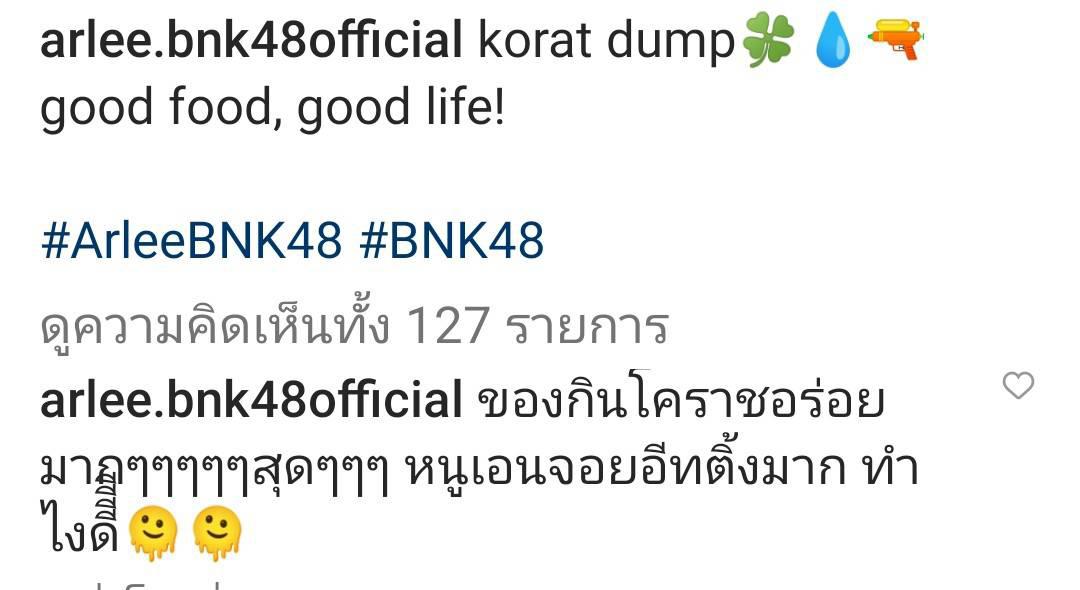Tap the second melting face emoji

217,534
